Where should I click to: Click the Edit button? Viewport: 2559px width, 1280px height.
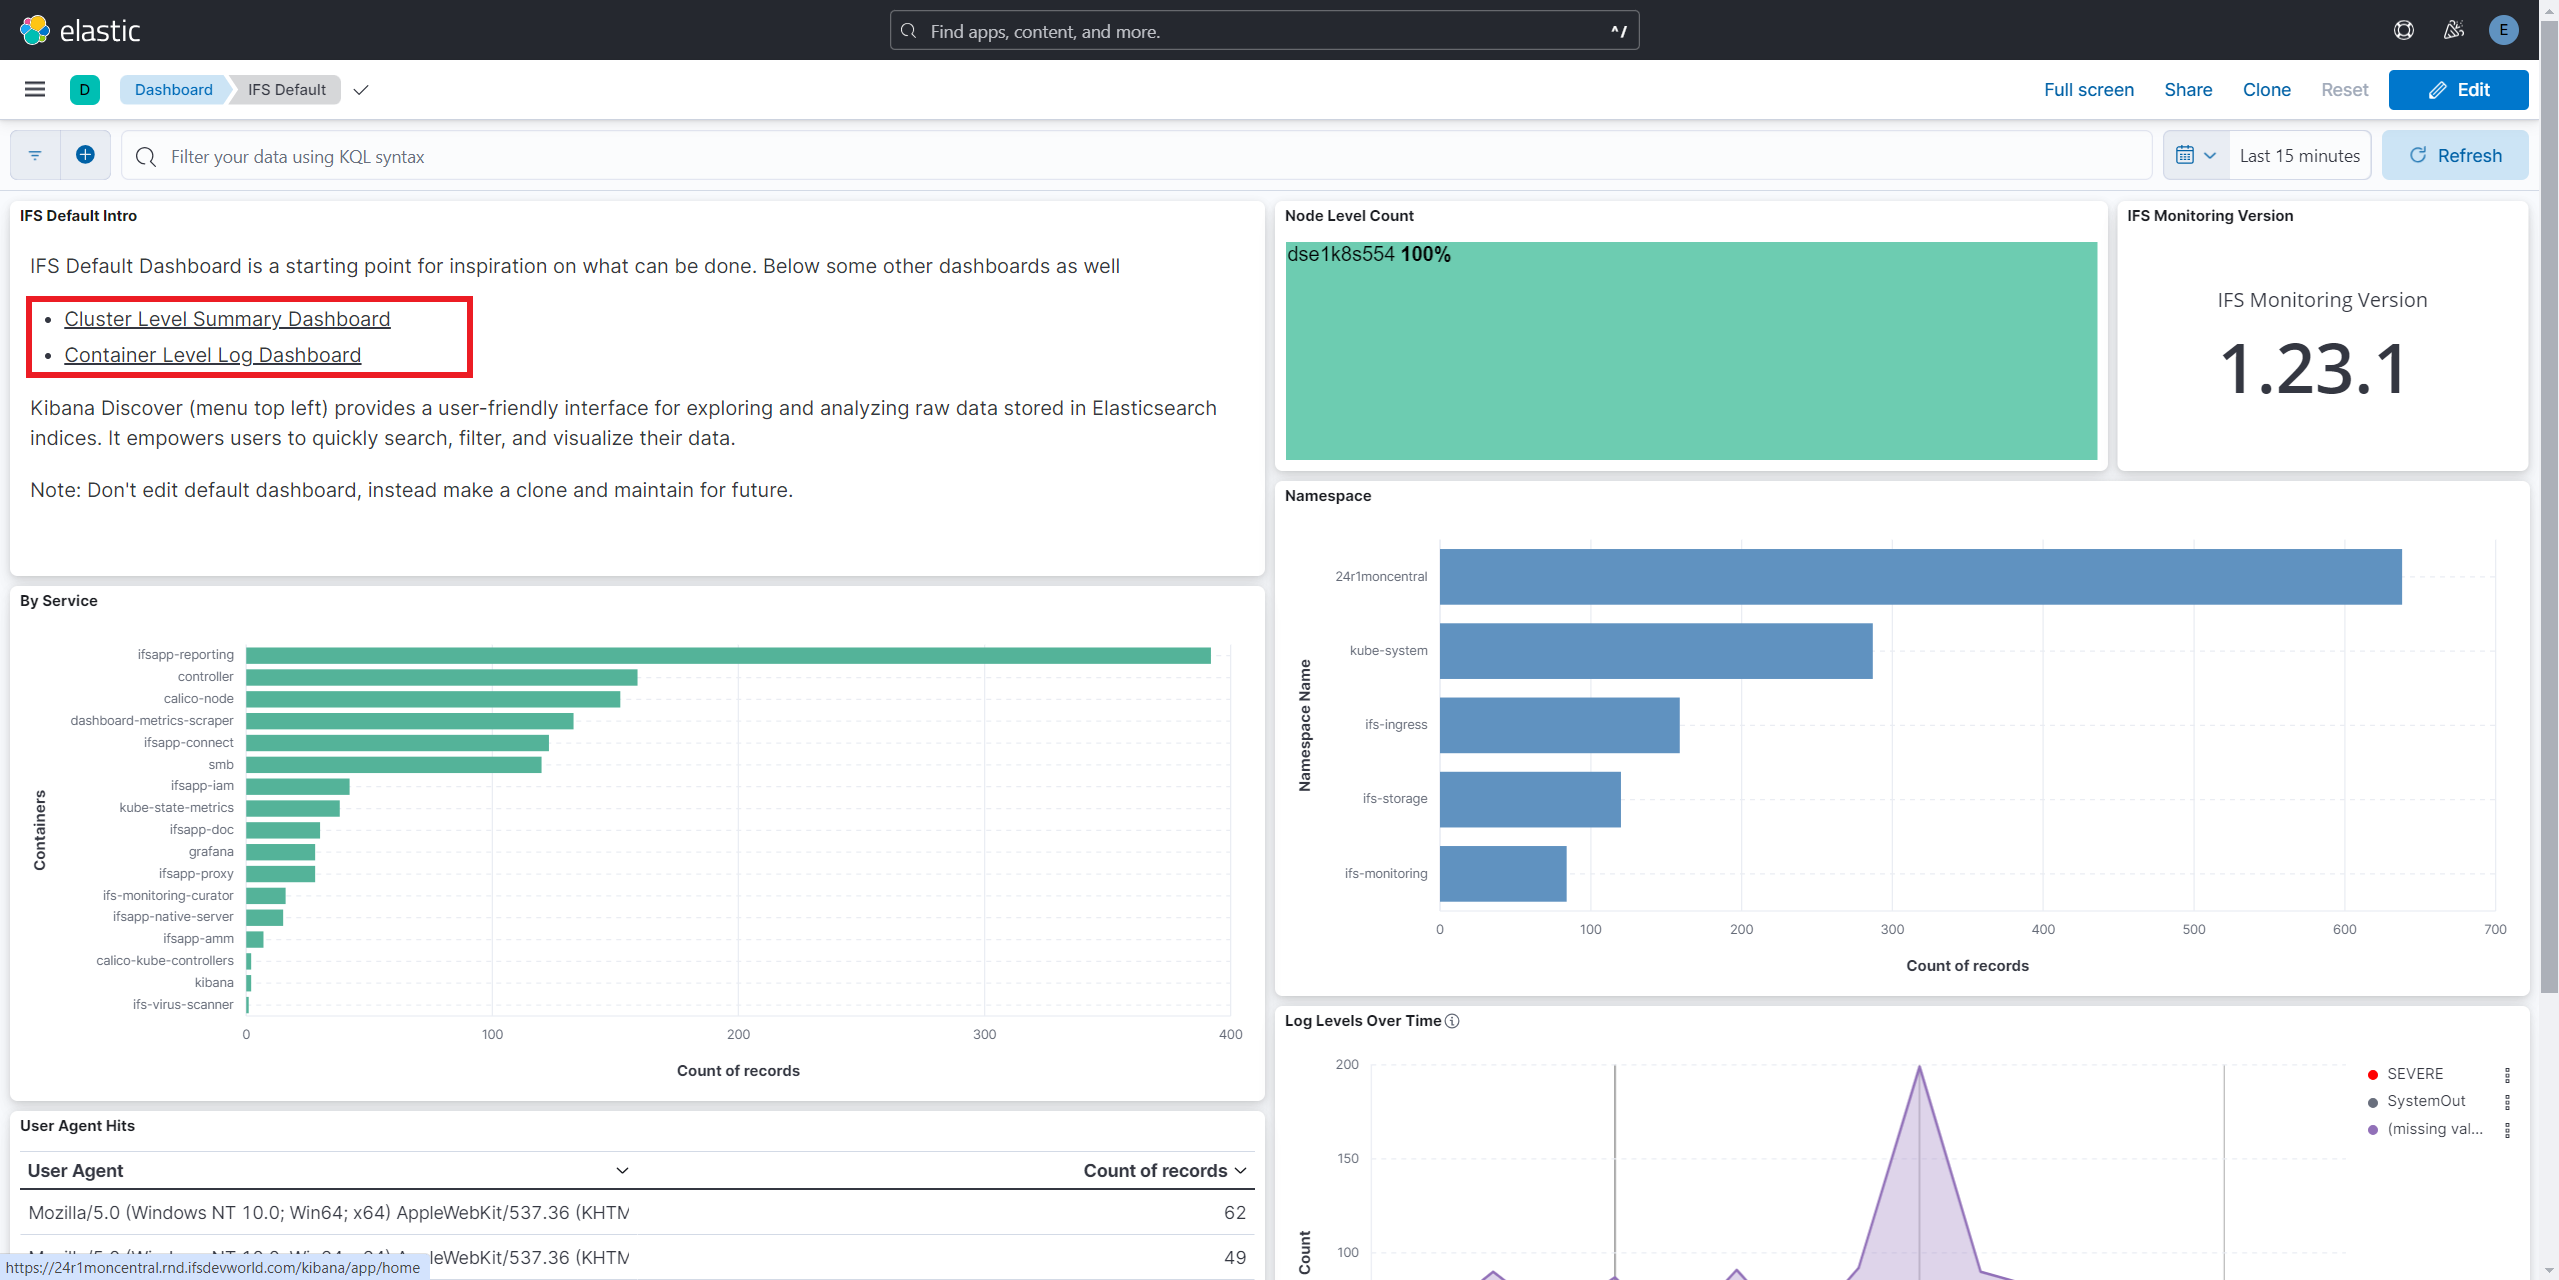(2457, 89)
